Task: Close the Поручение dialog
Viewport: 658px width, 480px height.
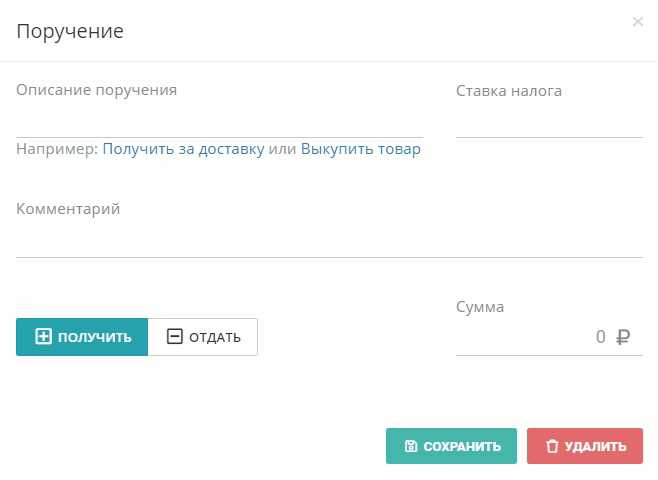Action: coord(637,21)
